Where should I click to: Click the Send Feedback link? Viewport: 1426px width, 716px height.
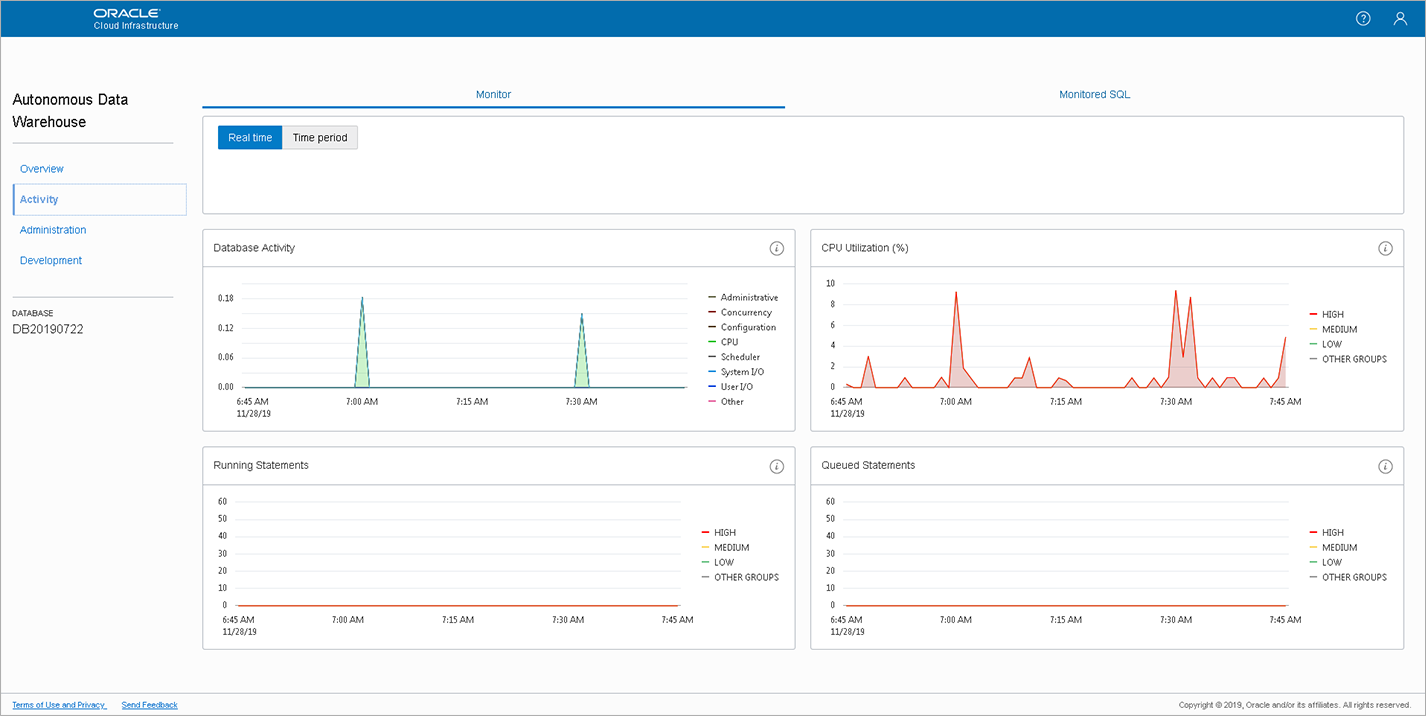pyautogui.click(x=150, y=705)
